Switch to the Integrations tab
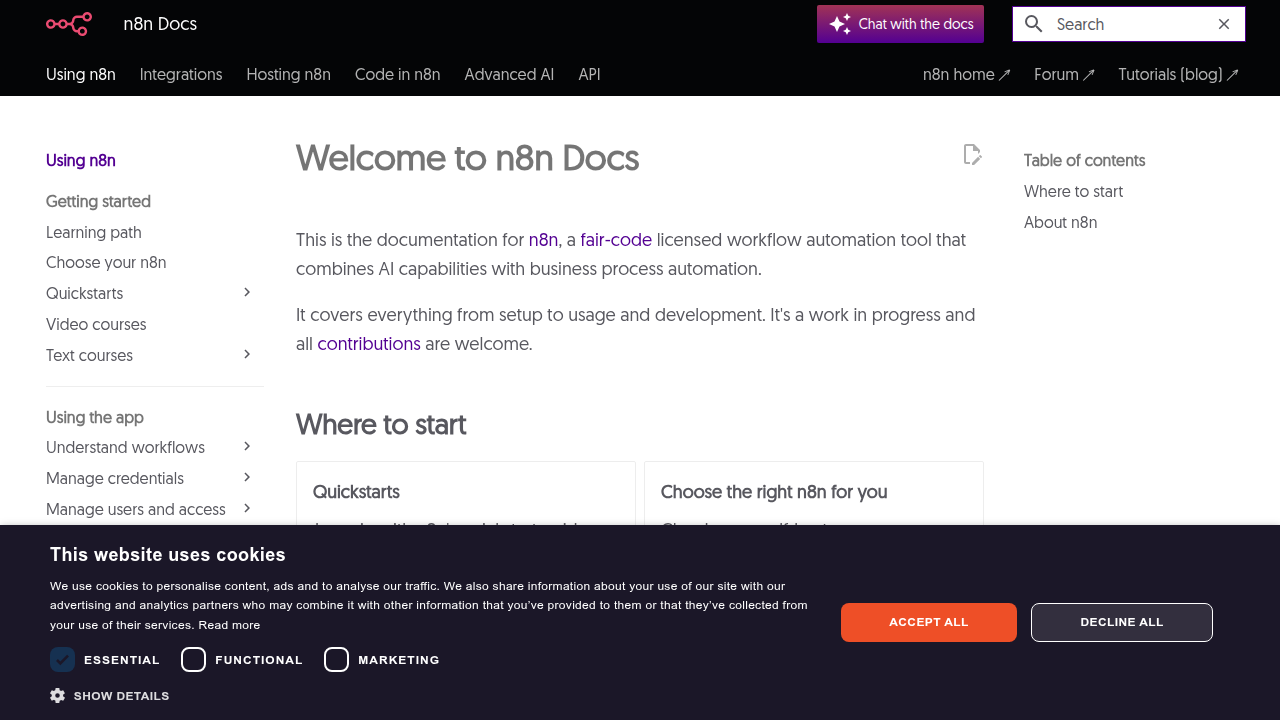 coord(181,74)
